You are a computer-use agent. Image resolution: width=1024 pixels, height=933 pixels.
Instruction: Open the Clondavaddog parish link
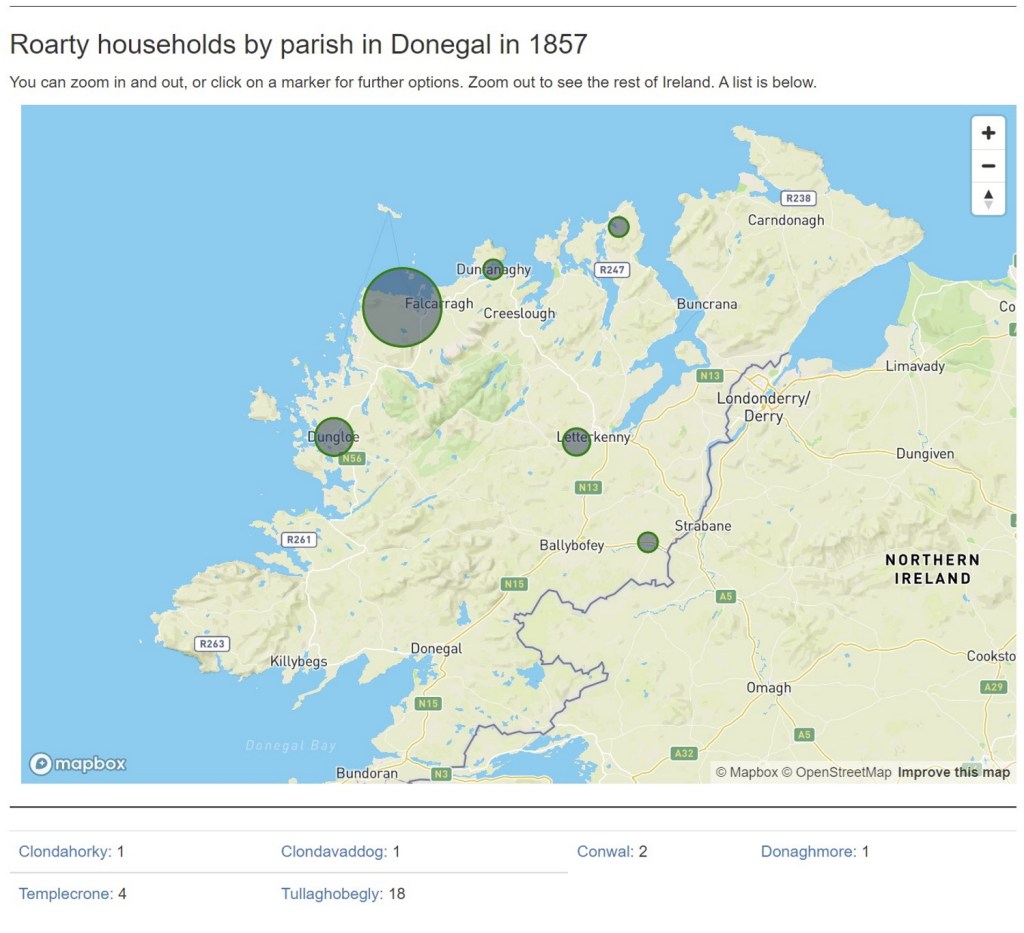click(333, 852)
